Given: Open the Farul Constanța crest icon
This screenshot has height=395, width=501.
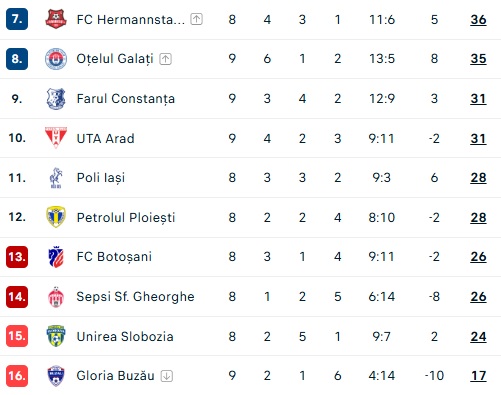Looking at the screenshot, I should (56, 99).
